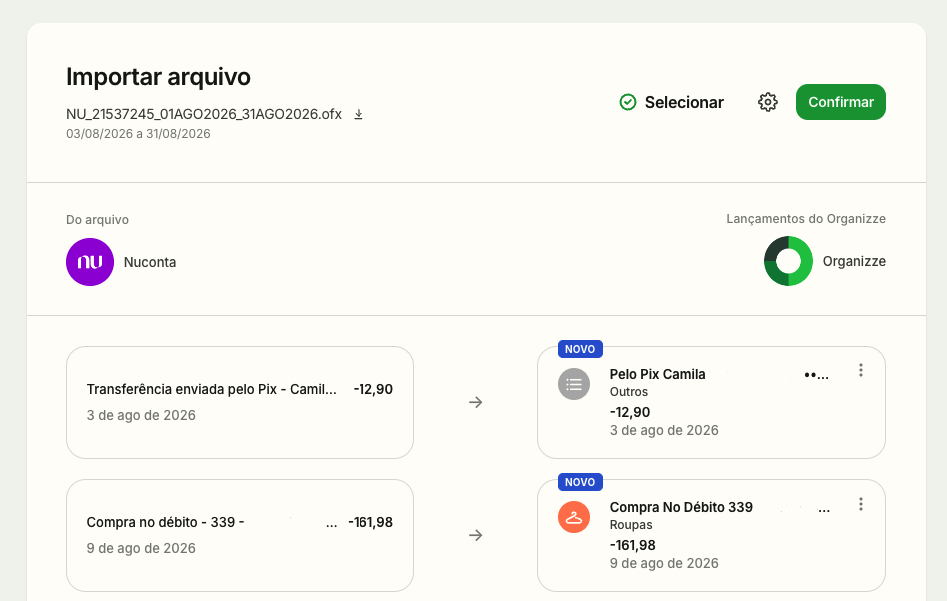
Task: Open options menu for Pelo Pix Camila
Action: click(x=861, y=370)
